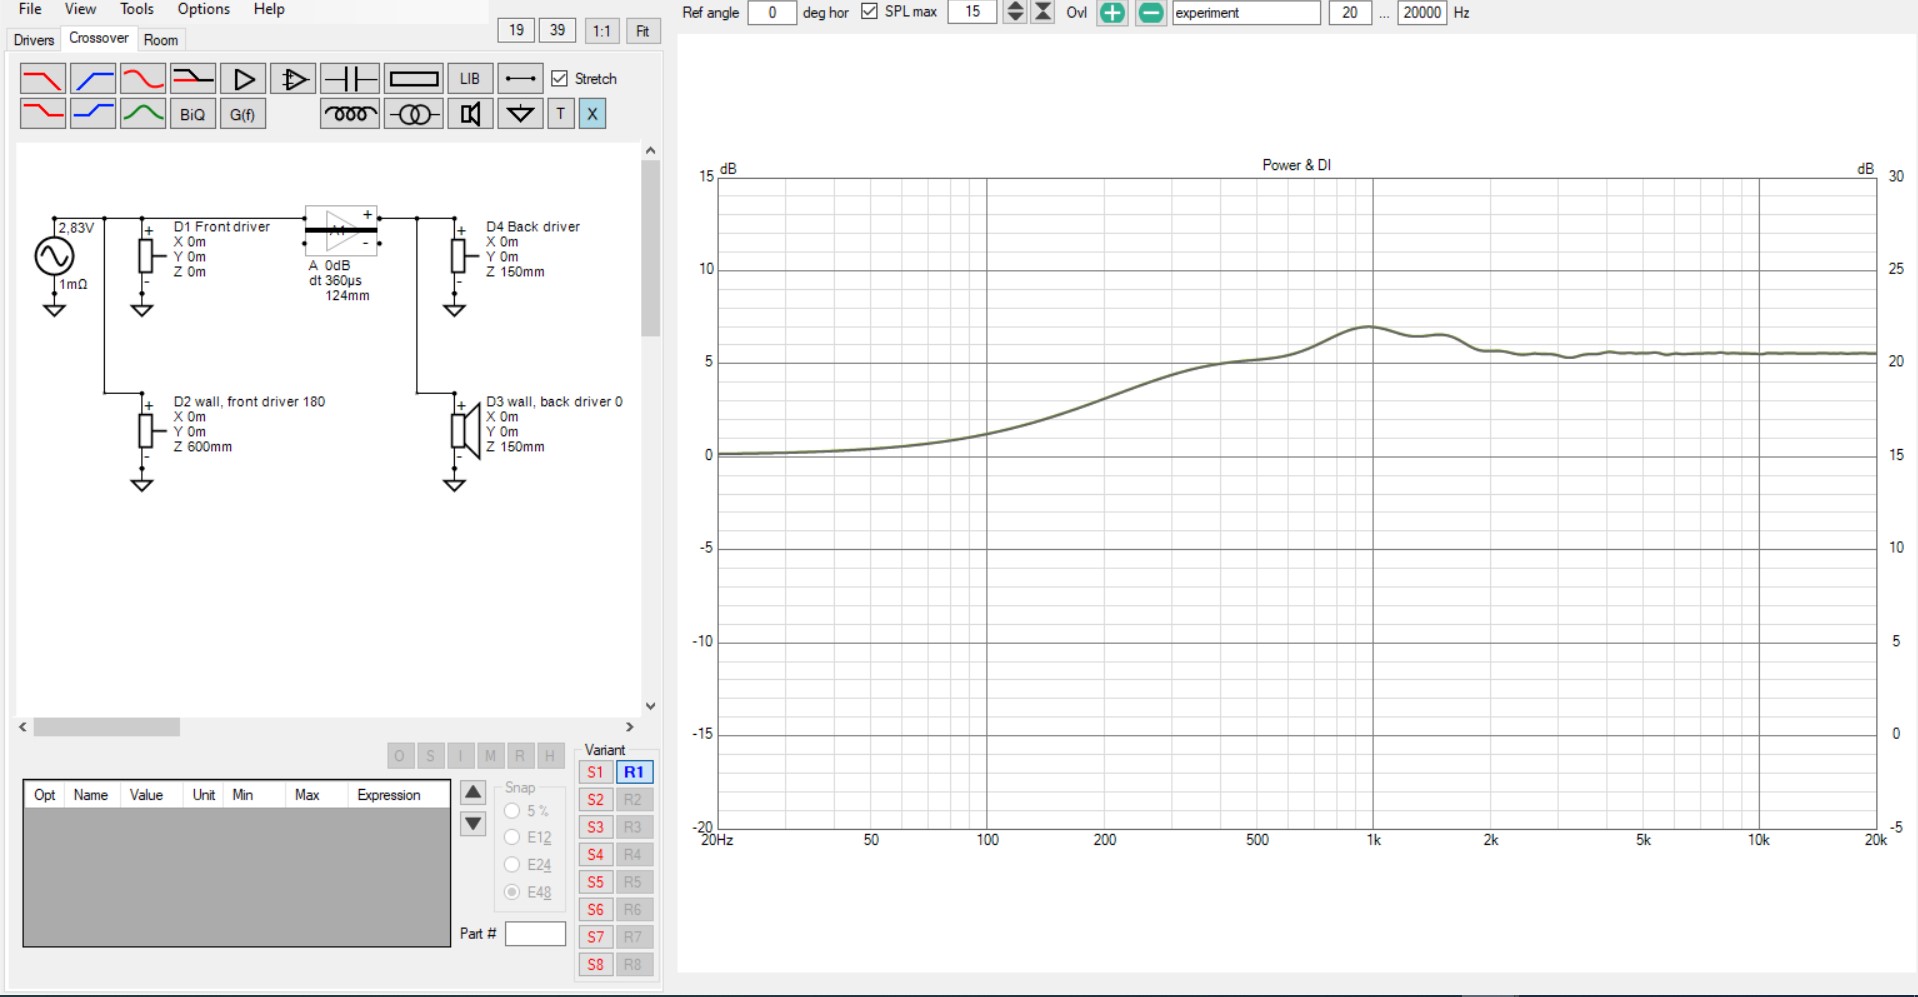Add a BiQ biquad block
The image size is (1918, 997).
tap(193, 114)
